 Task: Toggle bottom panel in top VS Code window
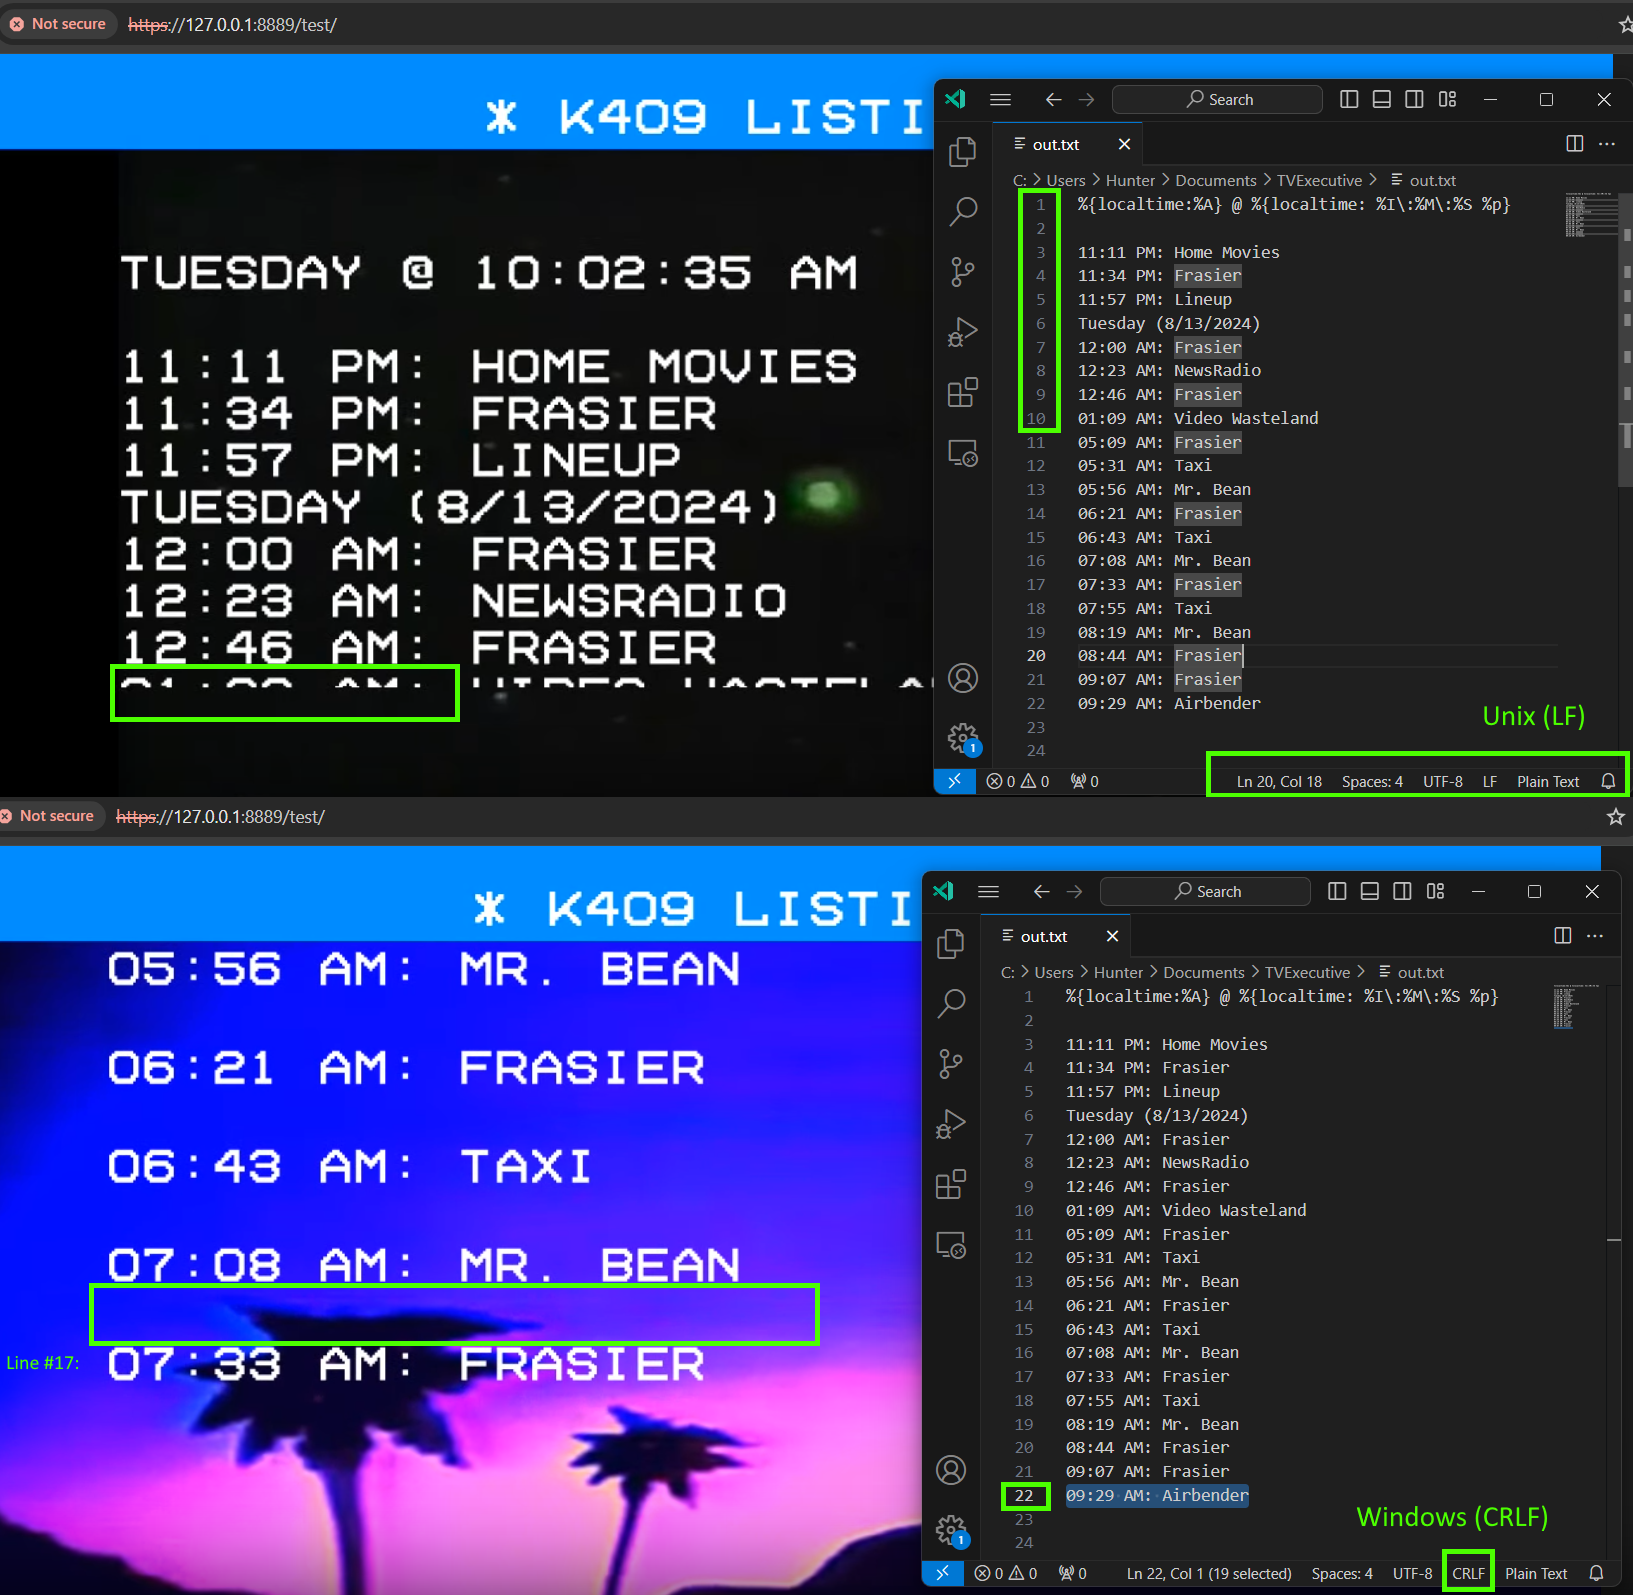click(x=1381, y=99)
